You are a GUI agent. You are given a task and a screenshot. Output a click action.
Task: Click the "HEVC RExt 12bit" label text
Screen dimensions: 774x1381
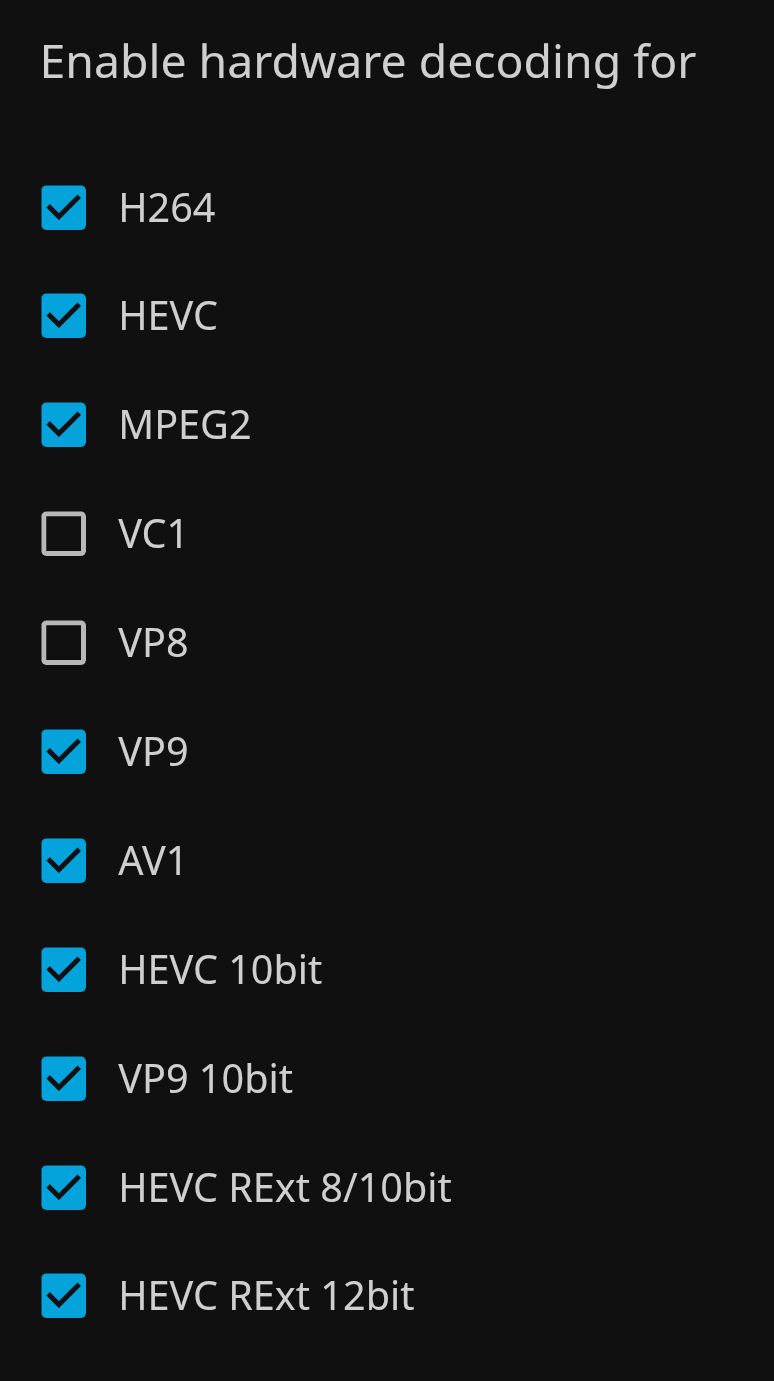(267, 1296)
